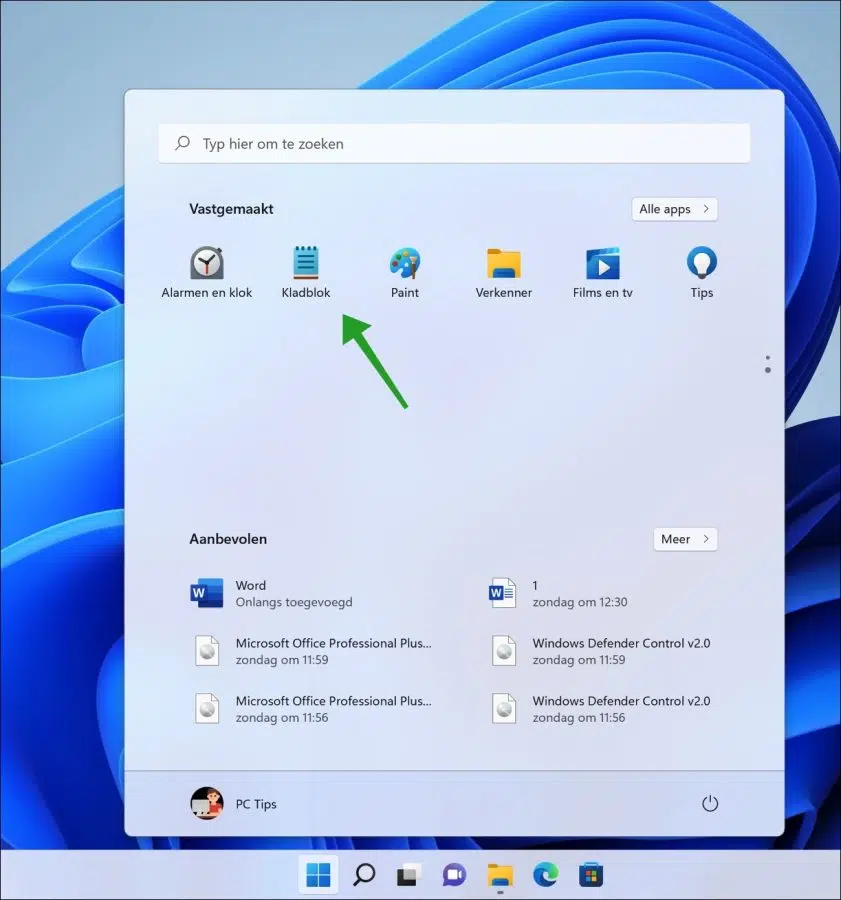Click the PC Tips account name

(x=256, y=804)
